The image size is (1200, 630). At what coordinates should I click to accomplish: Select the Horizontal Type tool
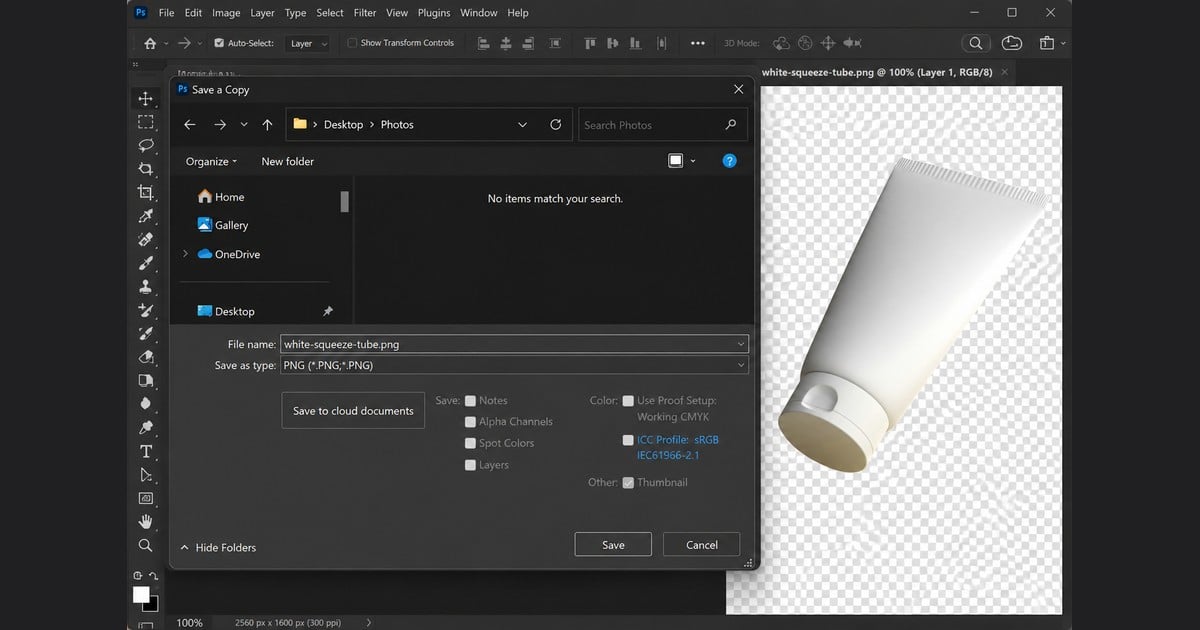(145, 451)
